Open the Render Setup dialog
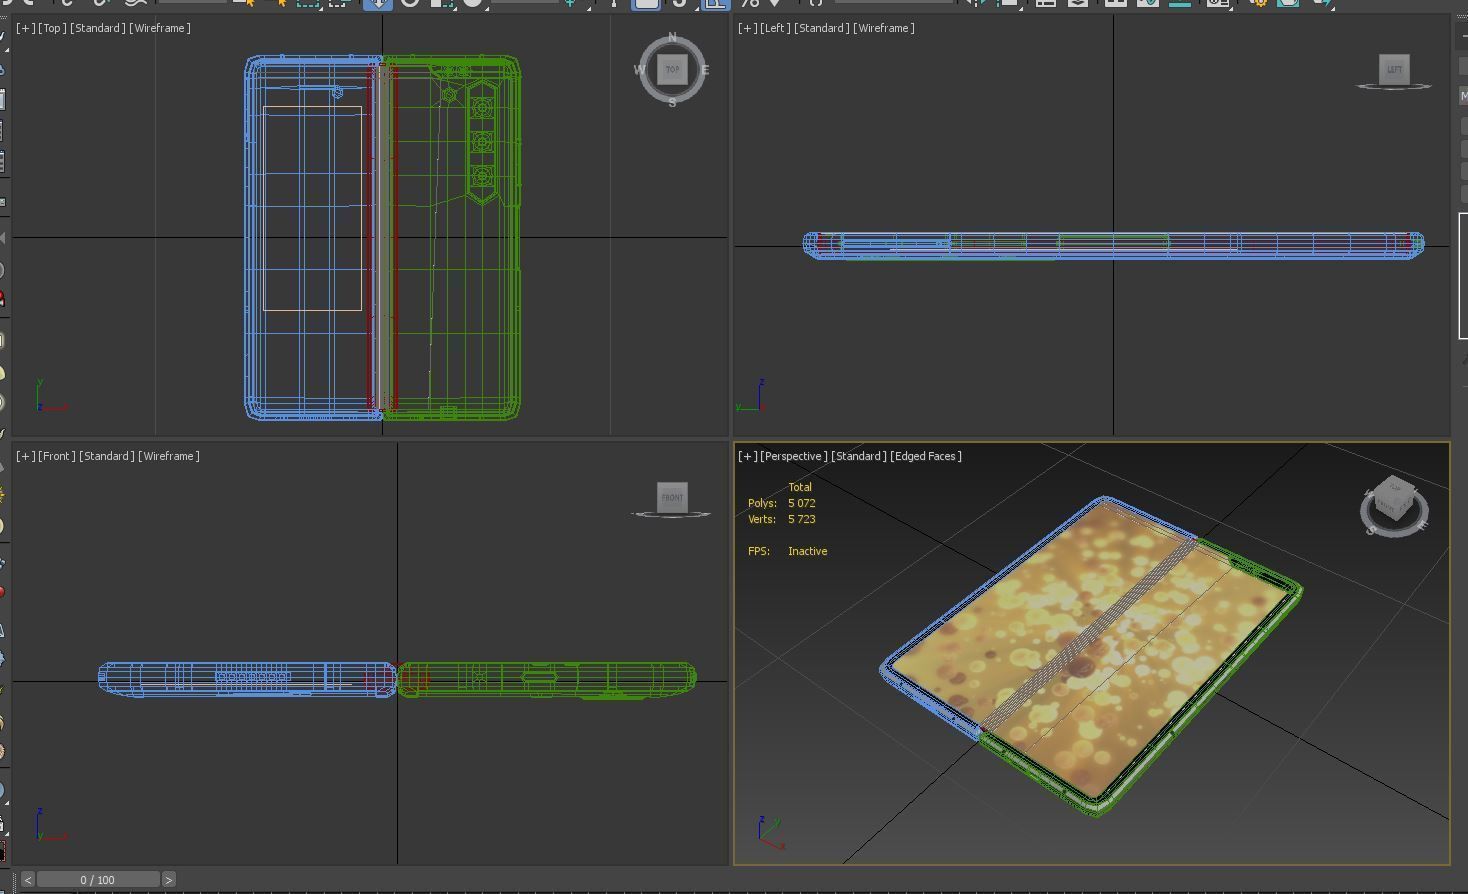The width and height of the screenshot is (1468, 894). pos(1258,5)
